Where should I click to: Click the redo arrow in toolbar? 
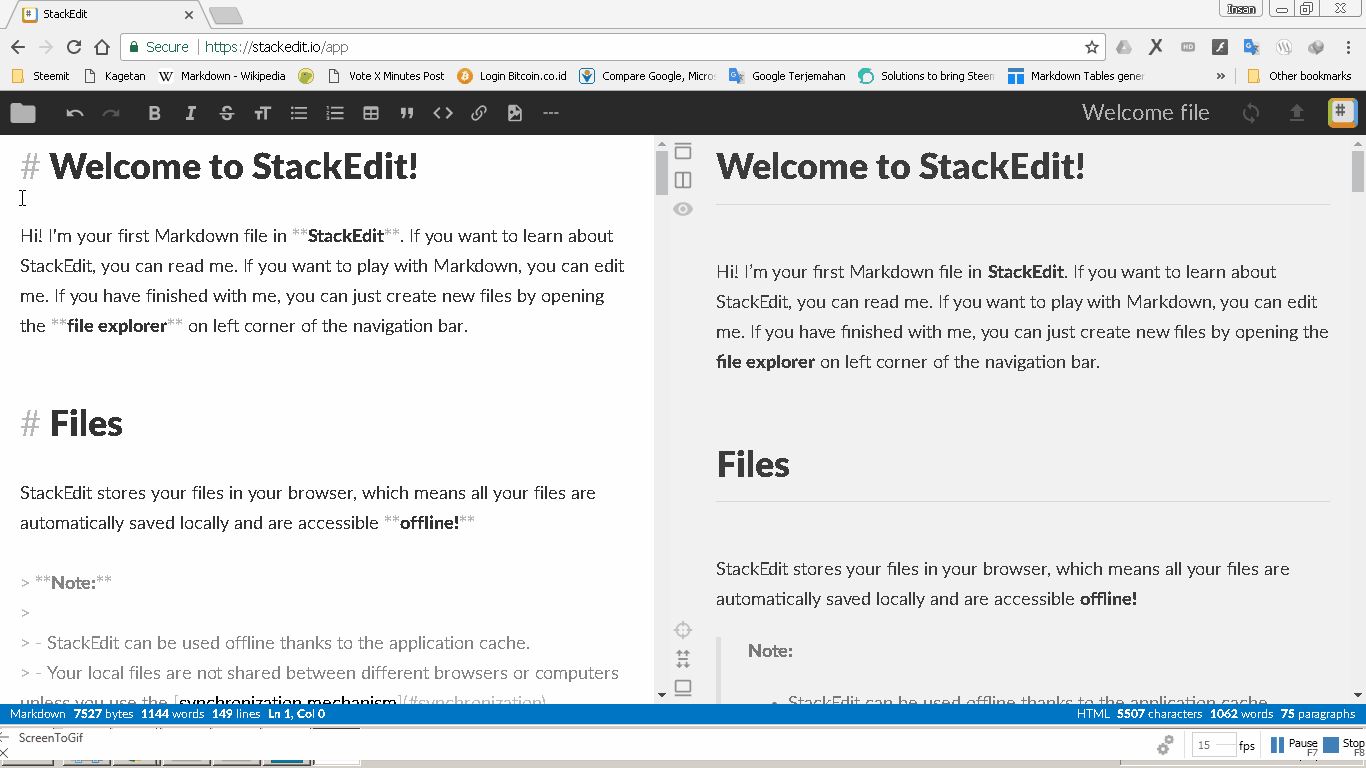click(111, 113)
